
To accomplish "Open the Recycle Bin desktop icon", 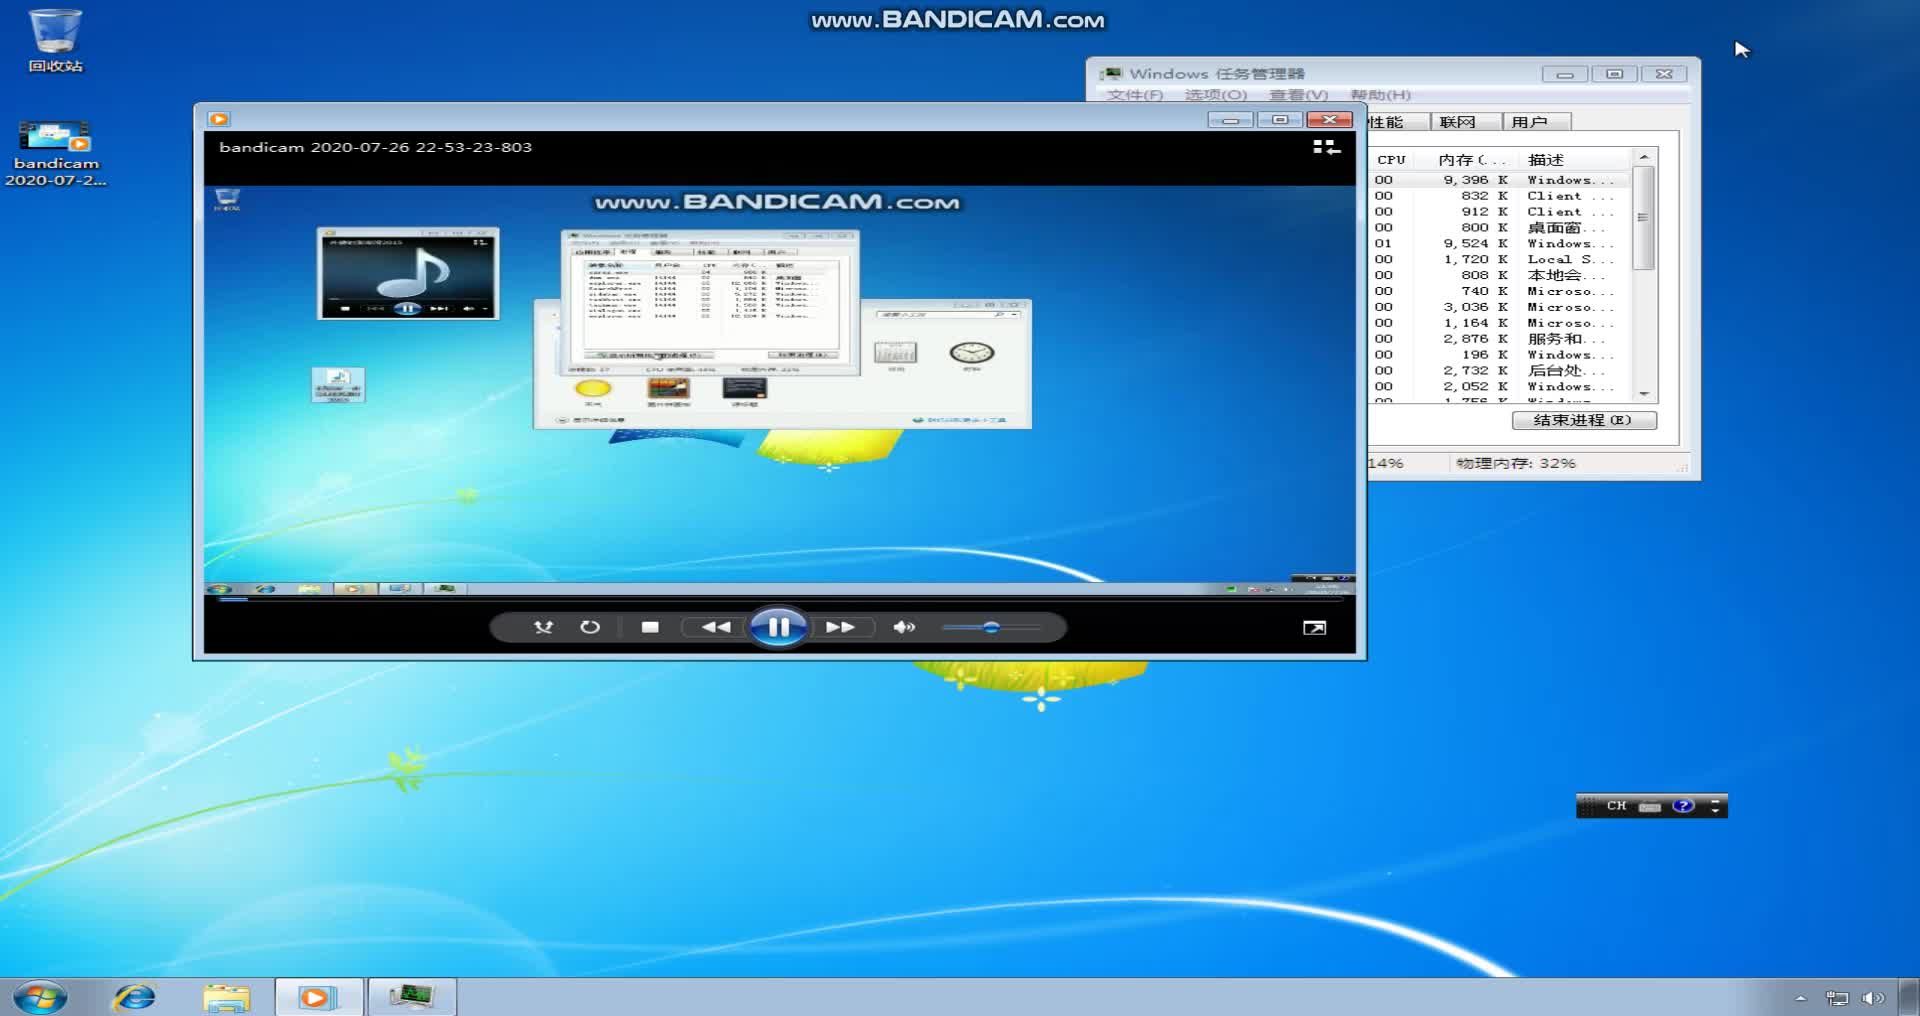I will (55, 40).
